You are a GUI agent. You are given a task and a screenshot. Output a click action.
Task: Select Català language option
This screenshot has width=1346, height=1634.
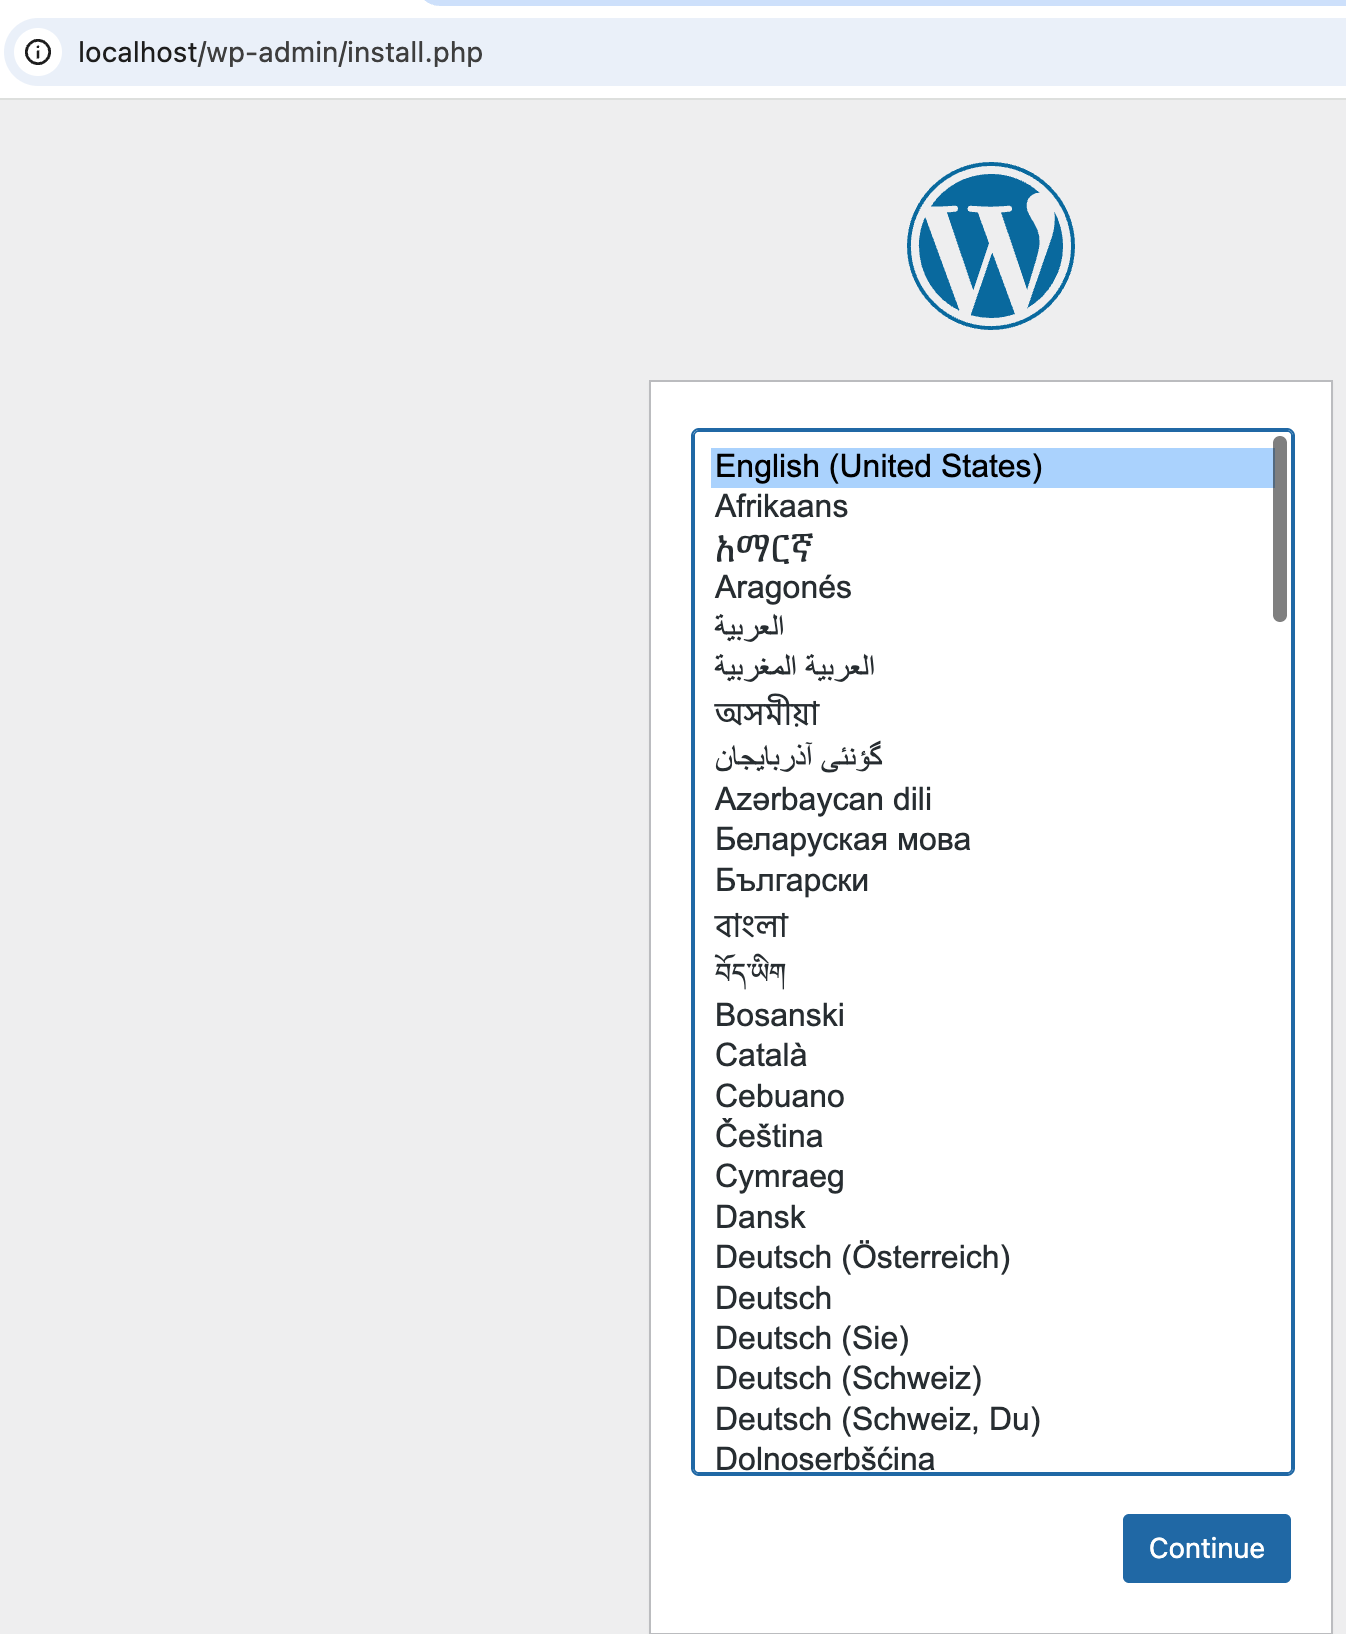(760, 1056)
